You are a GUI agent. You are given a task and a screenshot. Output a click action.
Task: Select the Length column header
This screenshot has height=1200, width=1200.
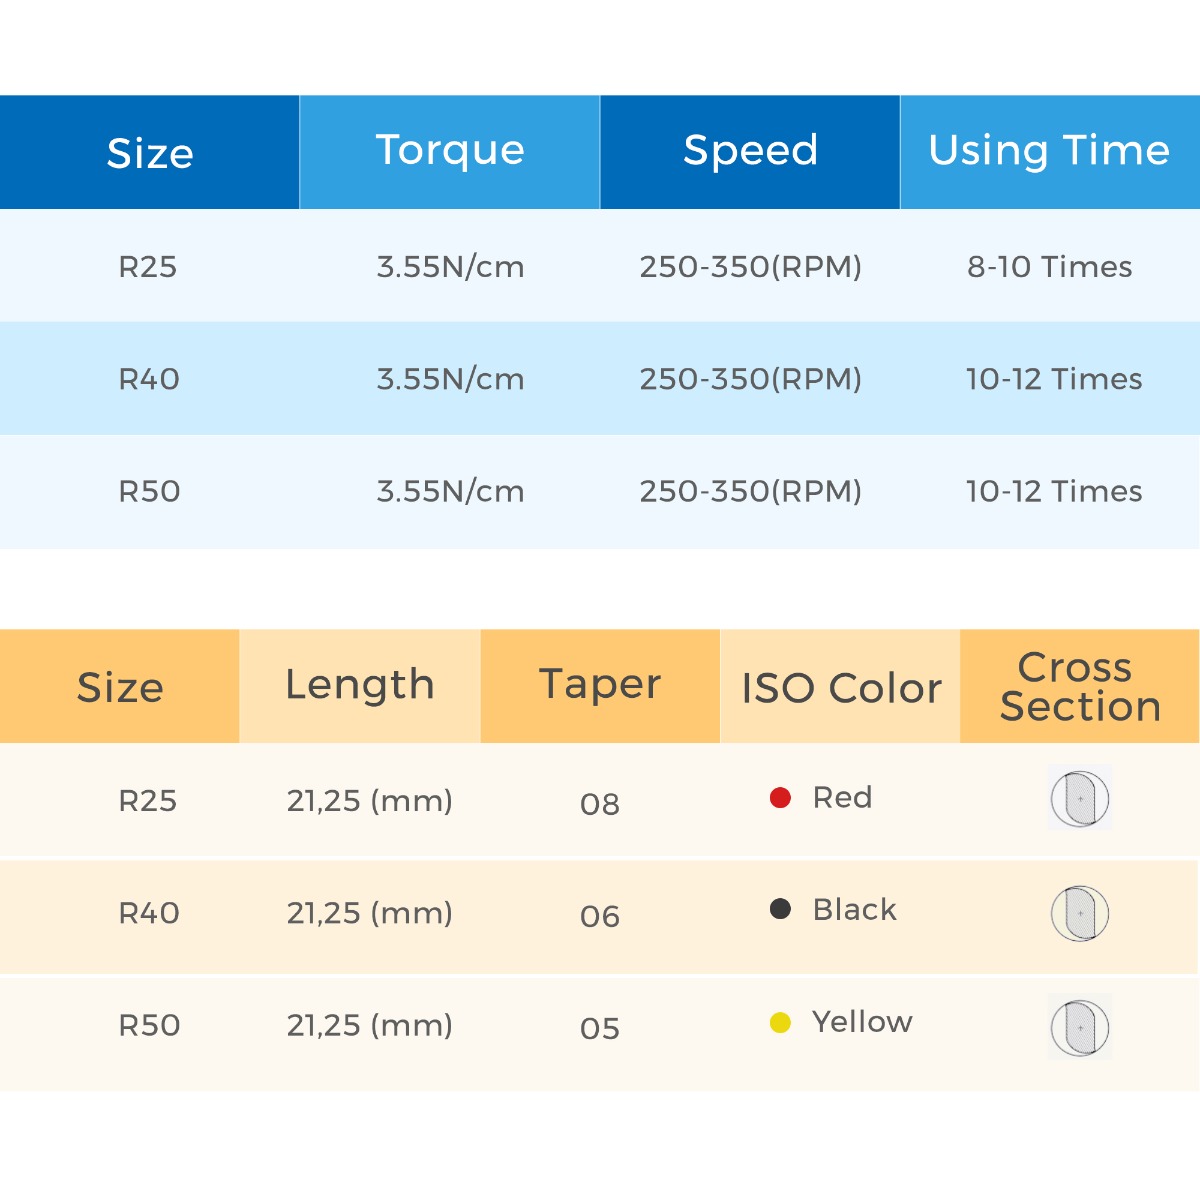[x=360, y=685]
